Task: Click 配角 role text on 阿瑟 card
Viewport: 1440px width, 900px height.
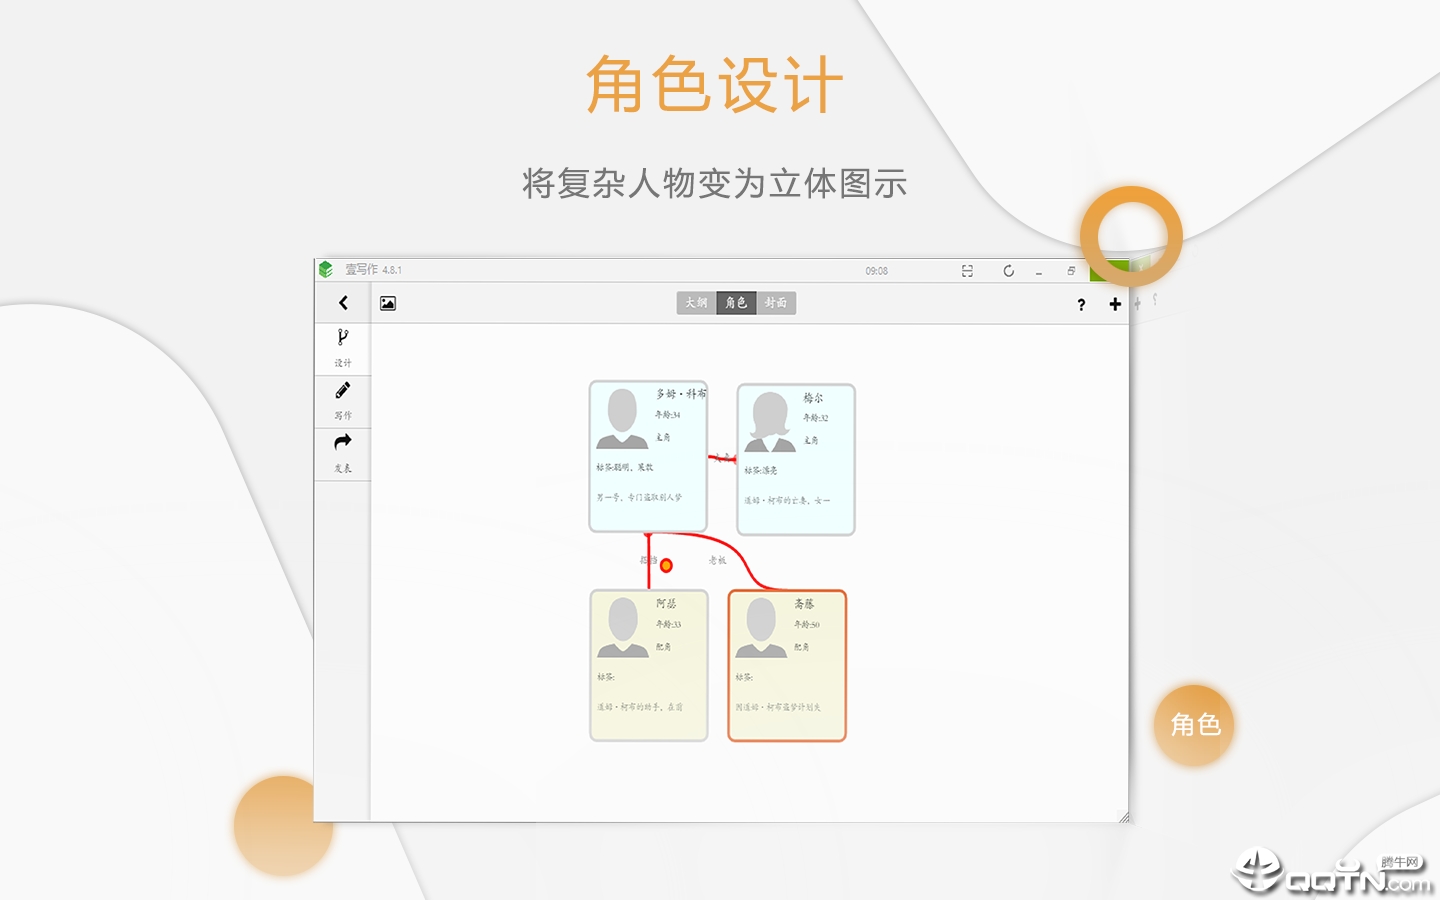Action: coord(664,648)
